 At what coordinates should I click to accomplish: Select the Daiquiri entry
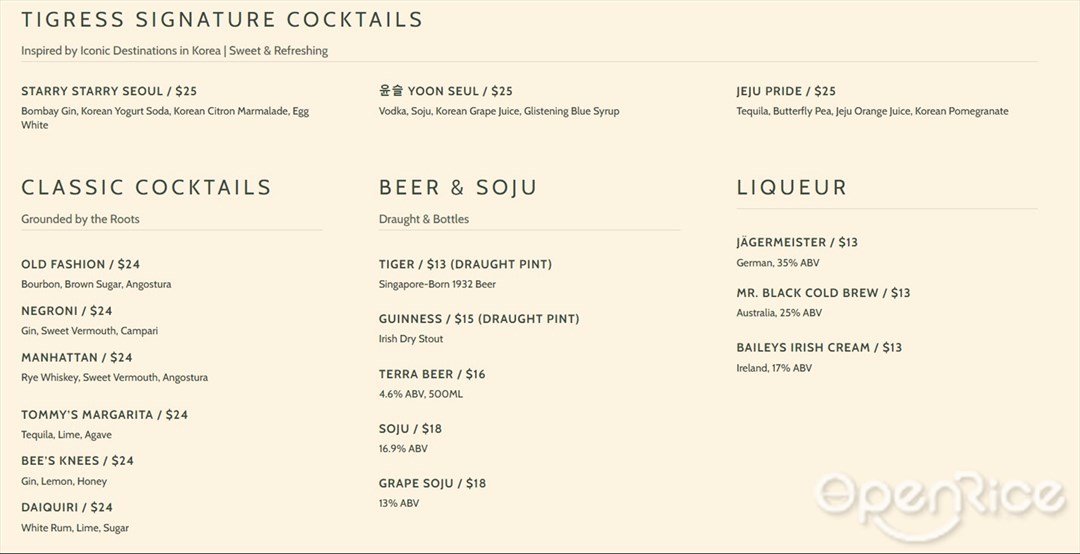click(67, 507)
